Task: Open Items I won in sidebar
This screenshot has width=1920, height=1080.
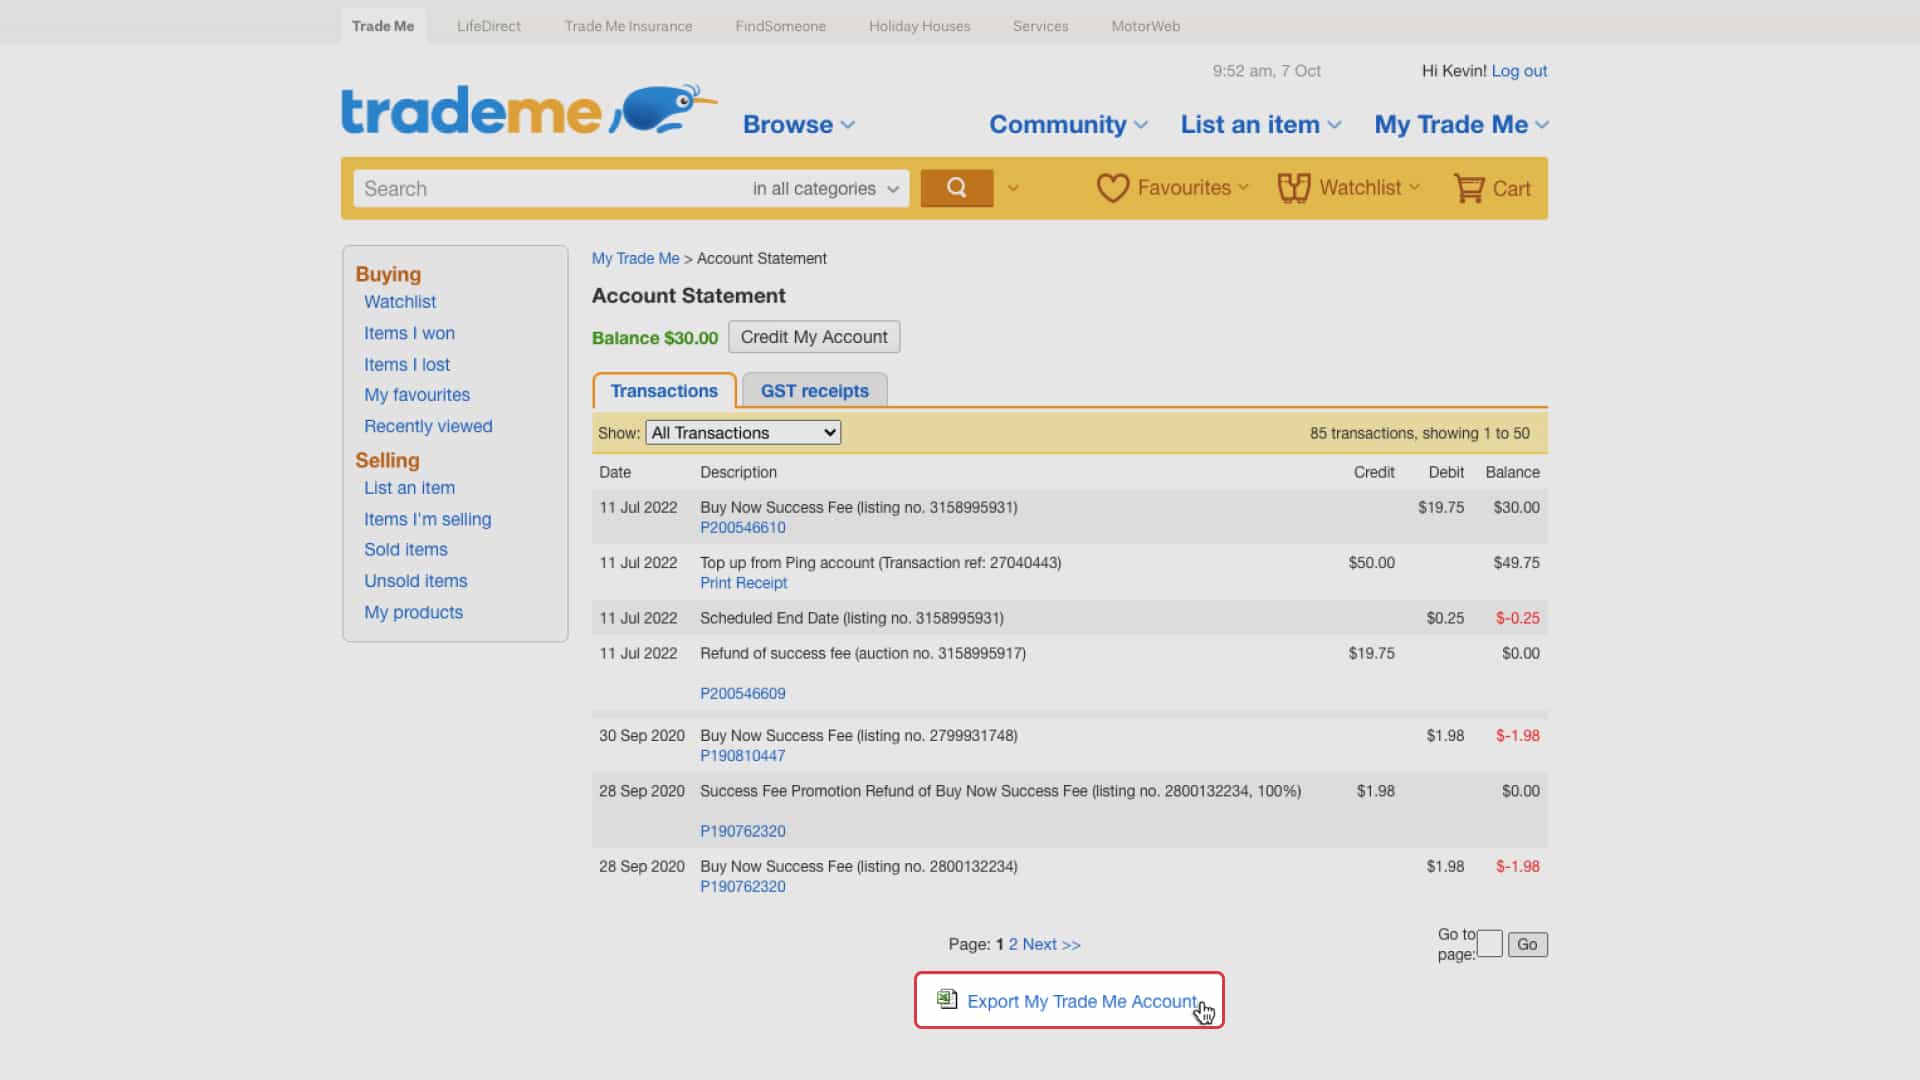Action: [x=409, y=333]
